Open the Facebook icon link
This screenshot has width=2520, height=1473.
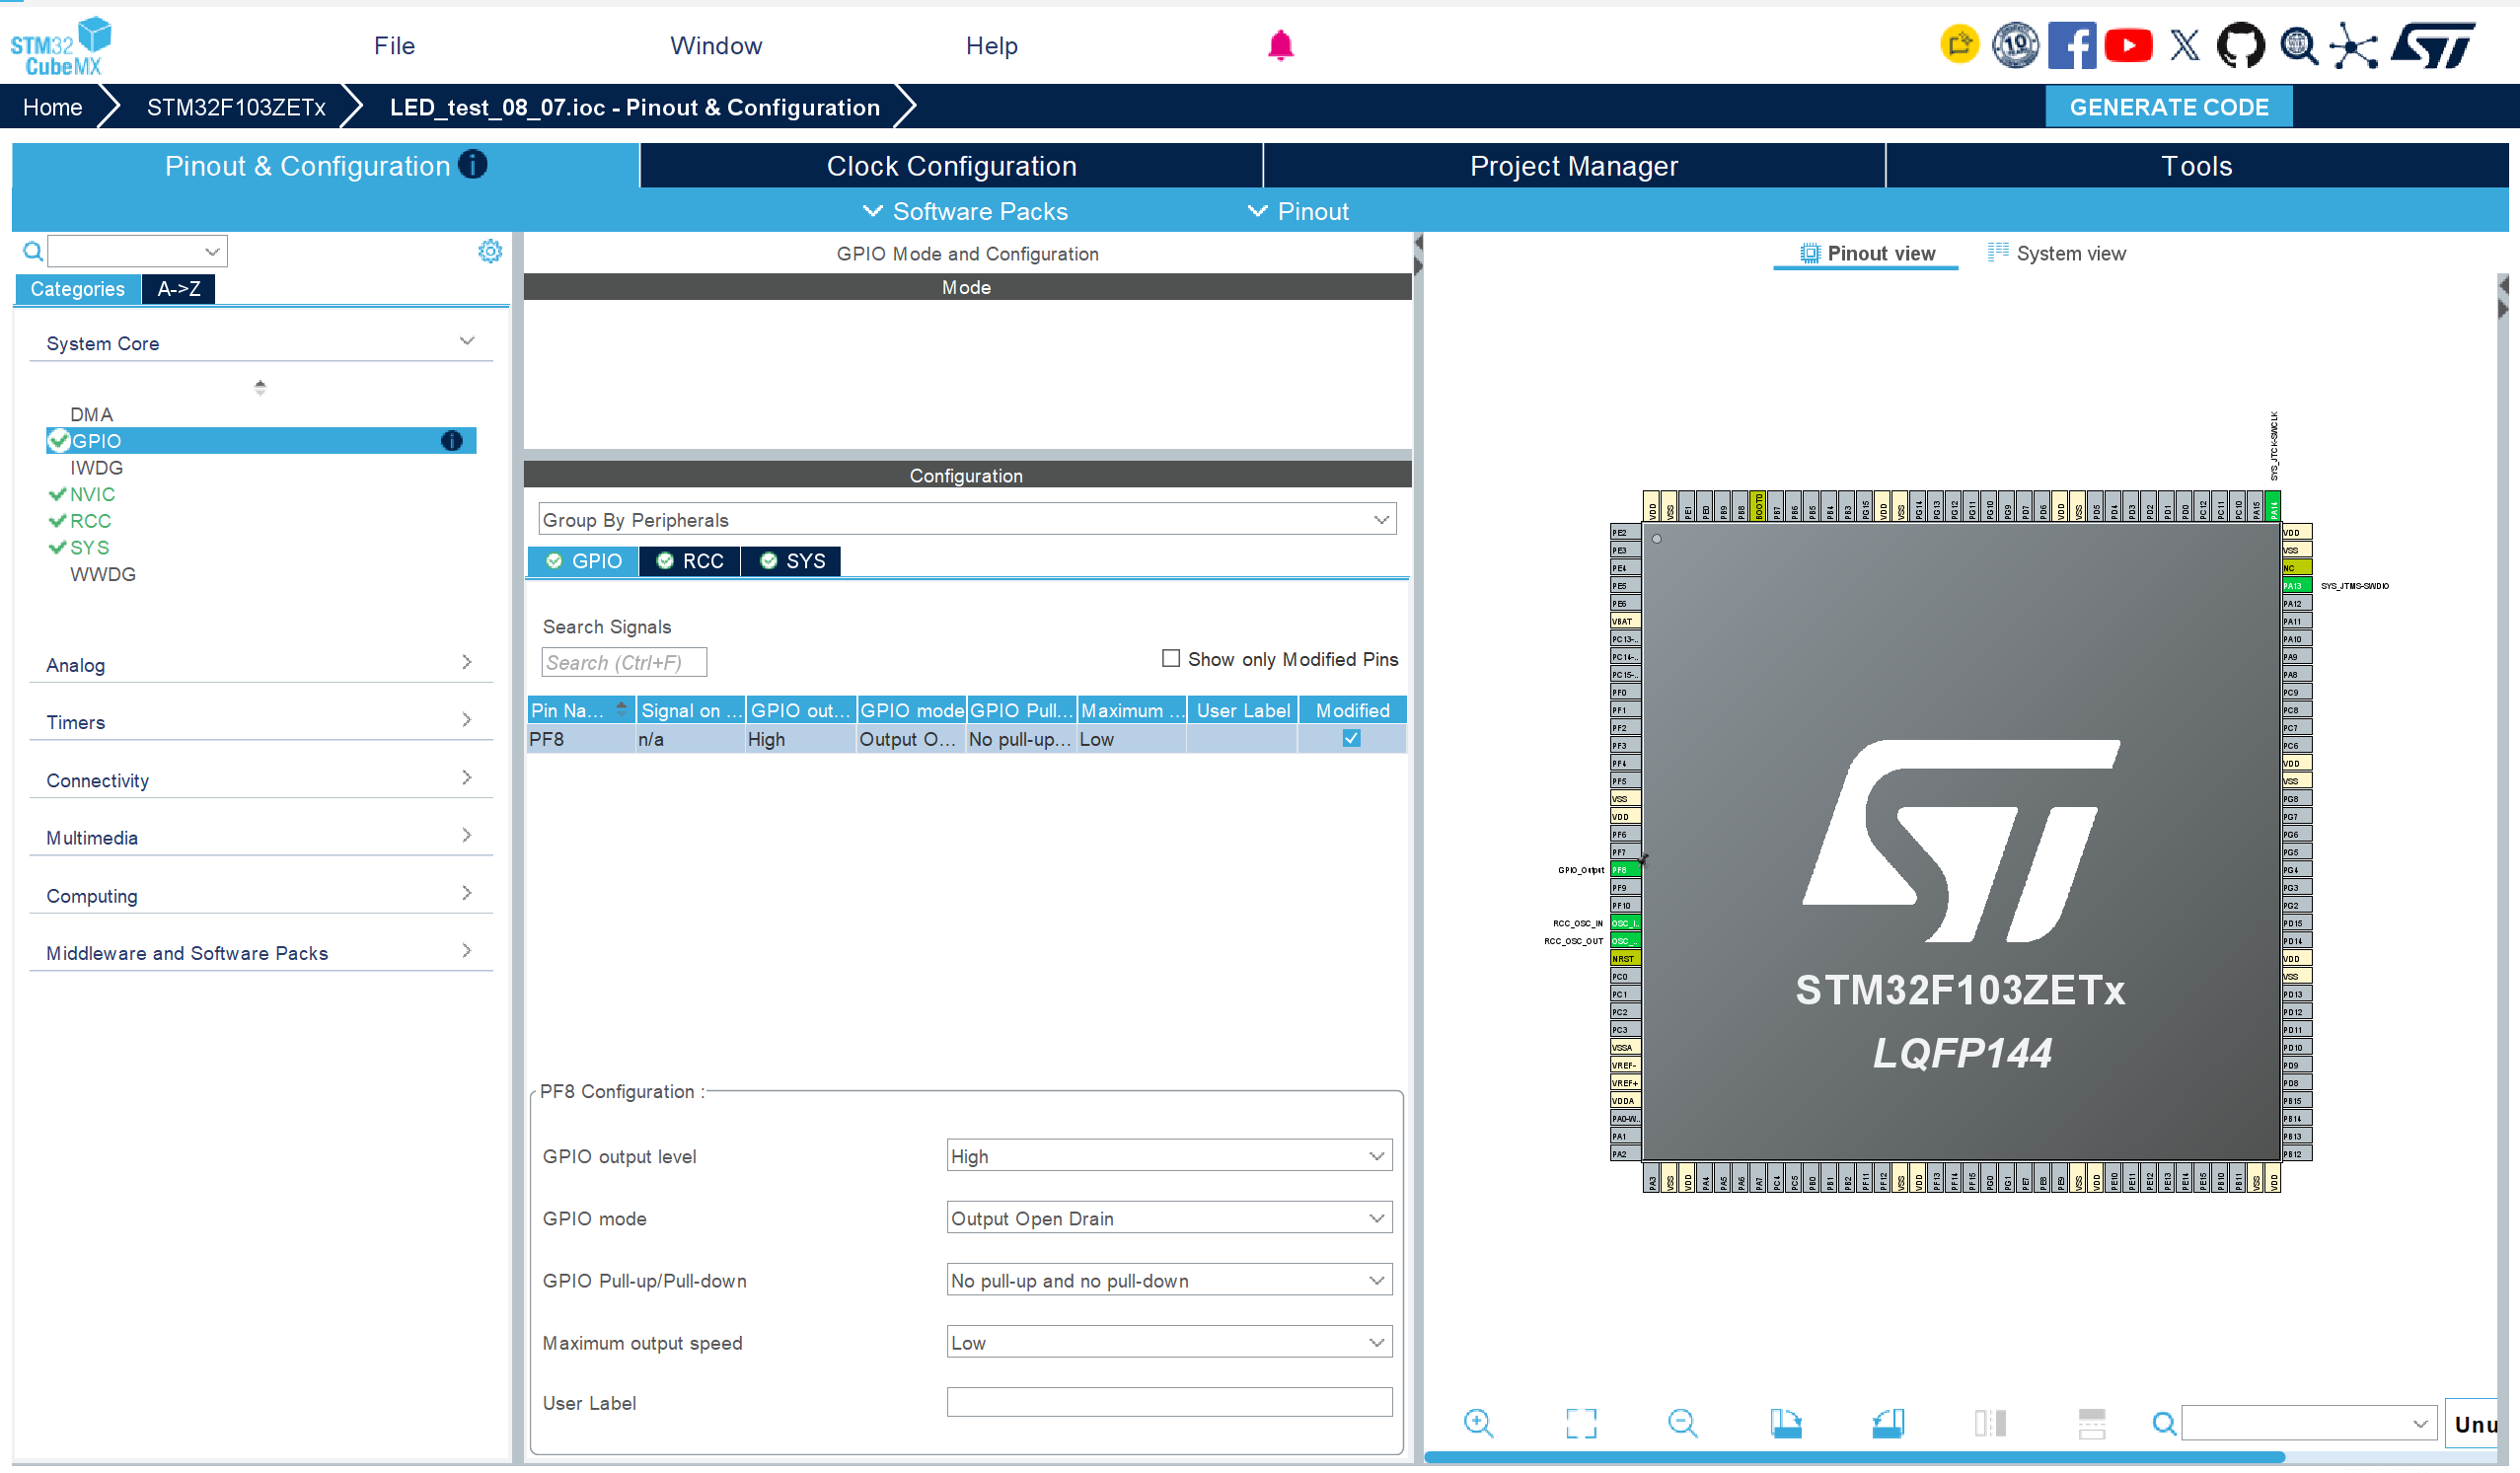click(x=2072, y=46)
